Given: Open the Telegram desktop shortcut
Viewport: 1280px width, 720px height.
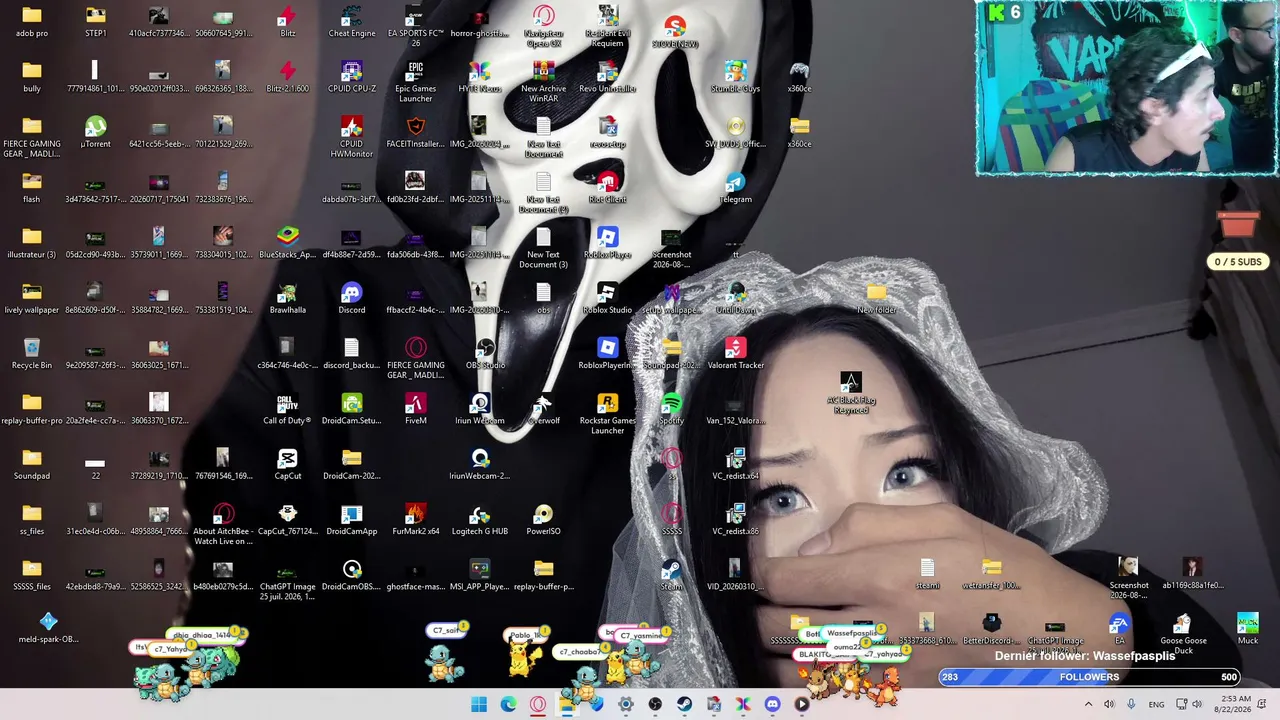Looking at the screenshot, I should 736,188.
